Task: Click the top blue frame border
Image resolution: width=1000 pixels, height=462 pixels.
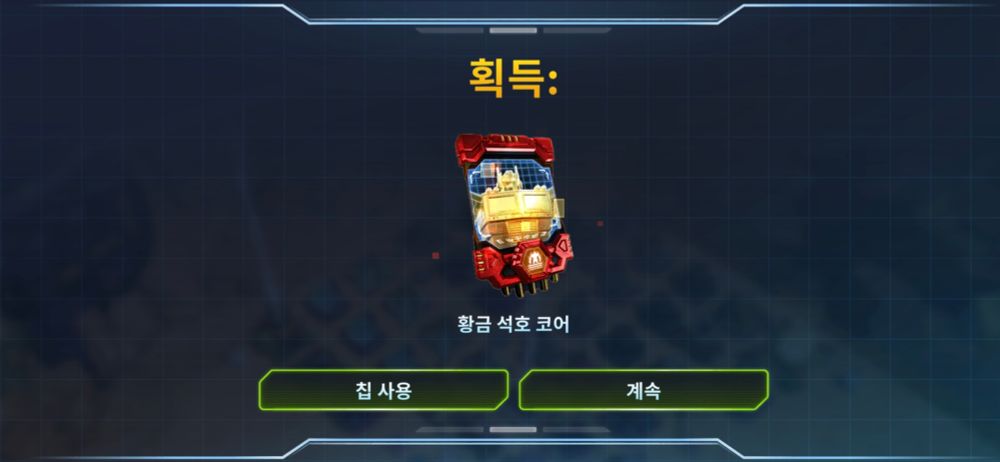Action: point(513,23)
